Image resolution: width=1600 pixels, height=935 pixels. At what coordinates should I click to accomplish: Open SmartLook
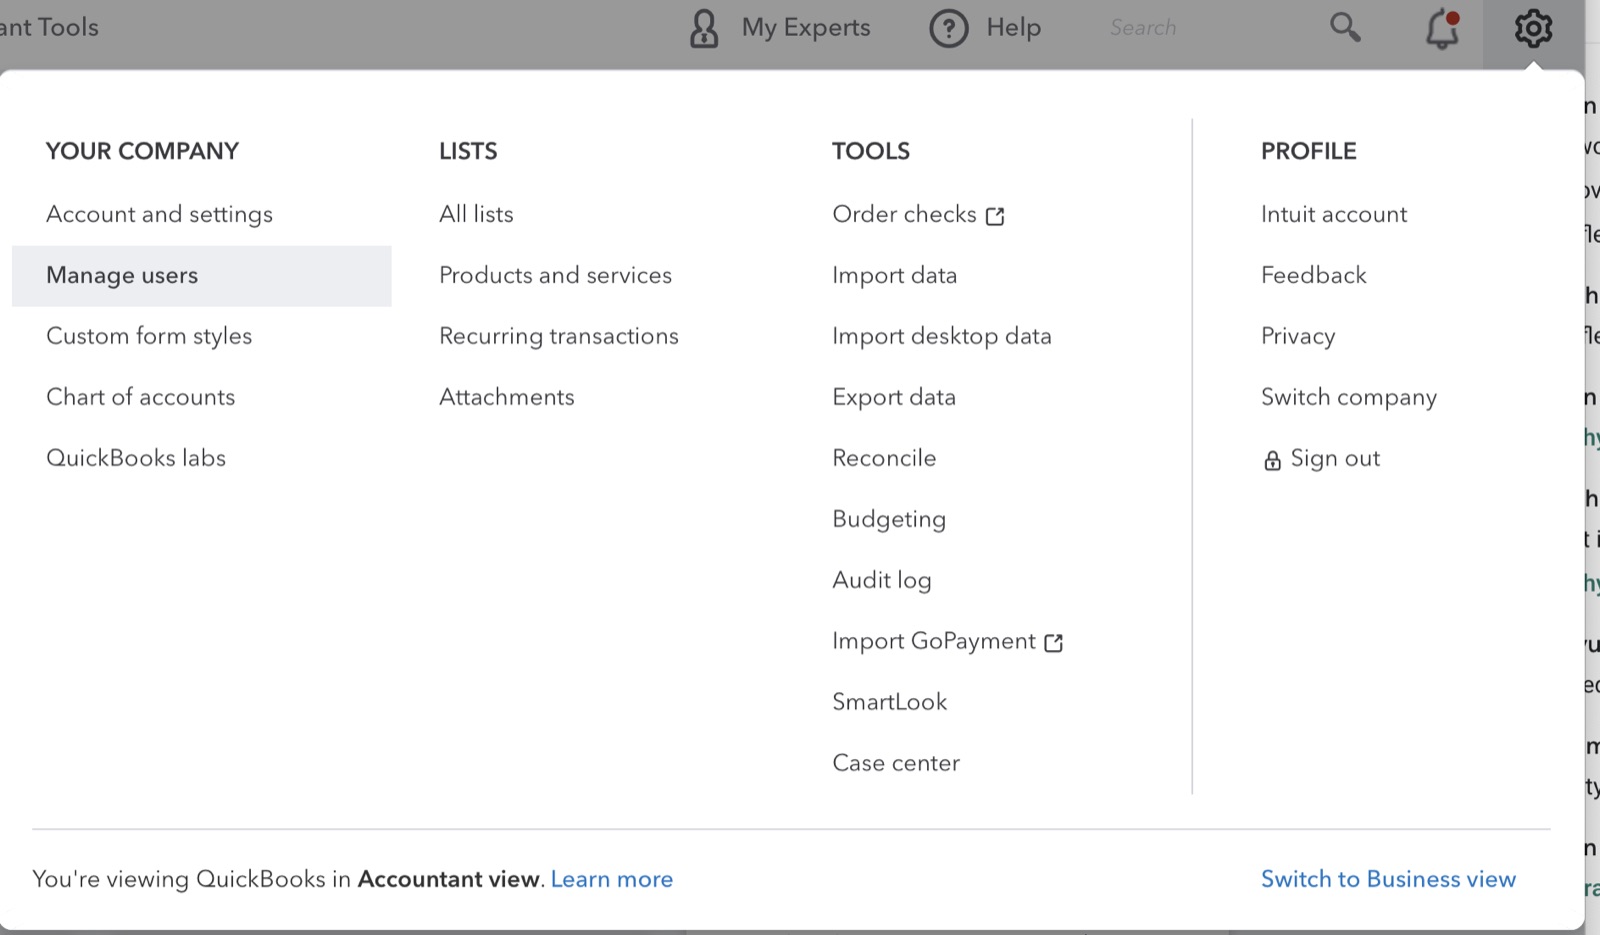tap(889, 702)
